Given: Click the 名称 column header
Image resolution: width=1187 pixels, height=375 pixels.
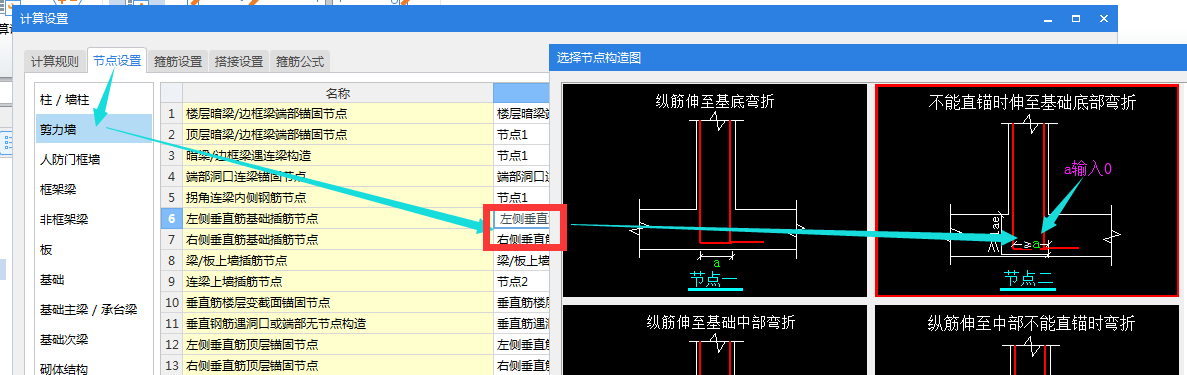Looking at the screenshot, I should click(338, 93).
